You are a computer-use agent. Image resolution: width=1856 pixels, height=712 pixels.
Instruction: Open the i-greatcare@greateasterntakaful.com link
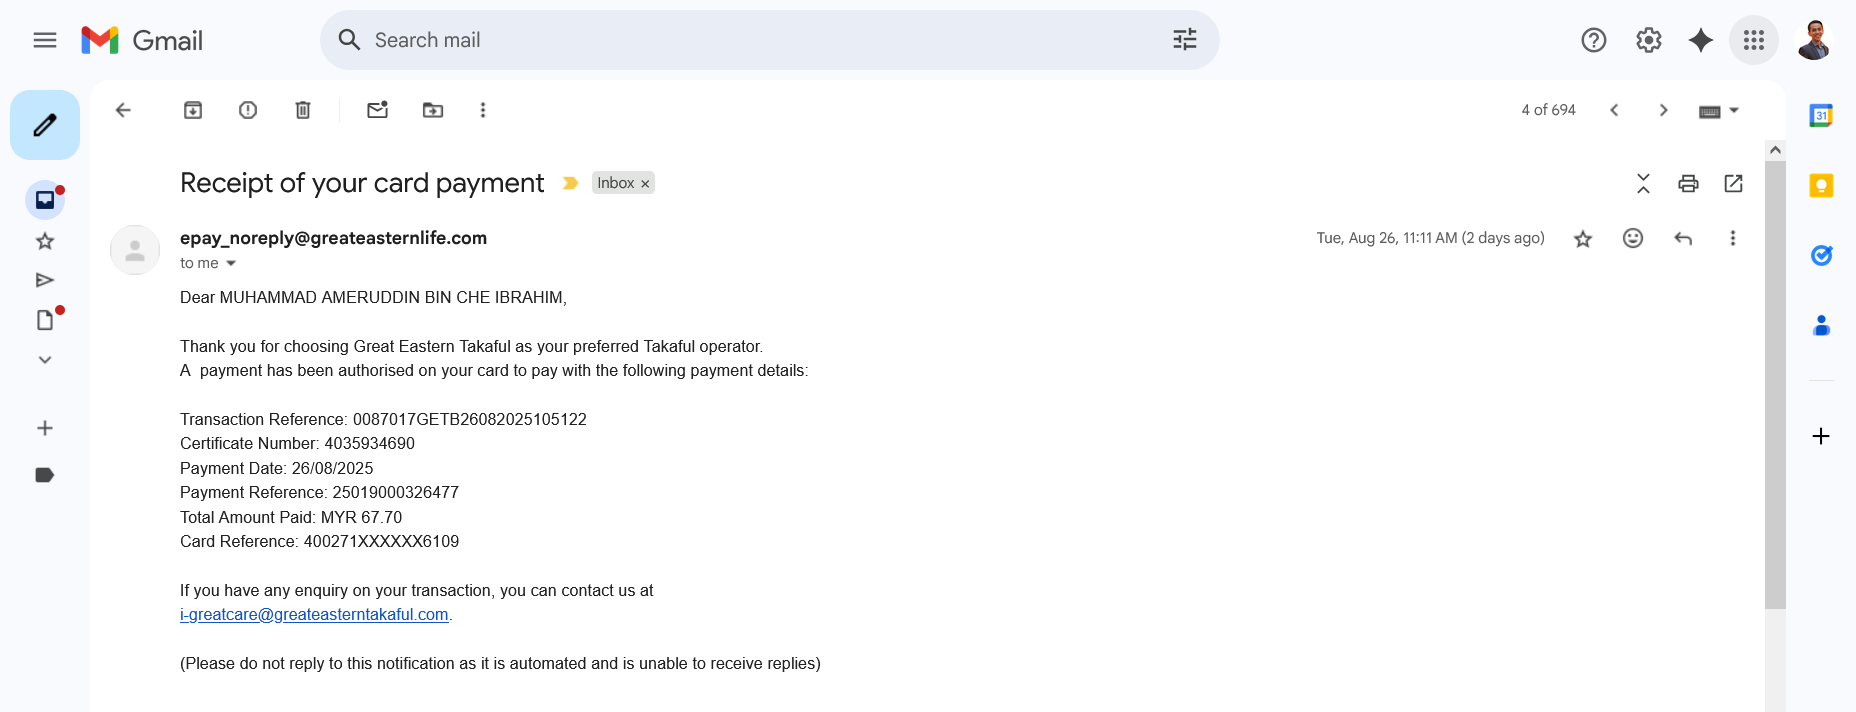point(314,614)
